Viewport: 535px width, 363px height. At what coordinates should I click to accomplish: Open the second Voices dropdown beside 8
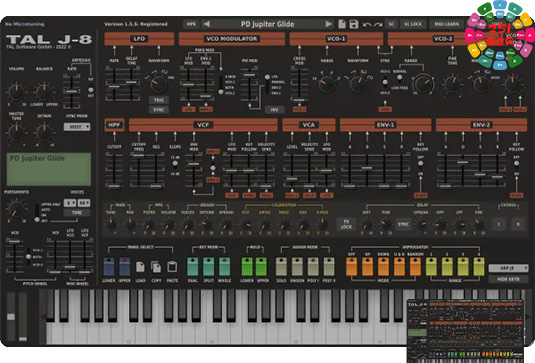click(x=84, y=203)
